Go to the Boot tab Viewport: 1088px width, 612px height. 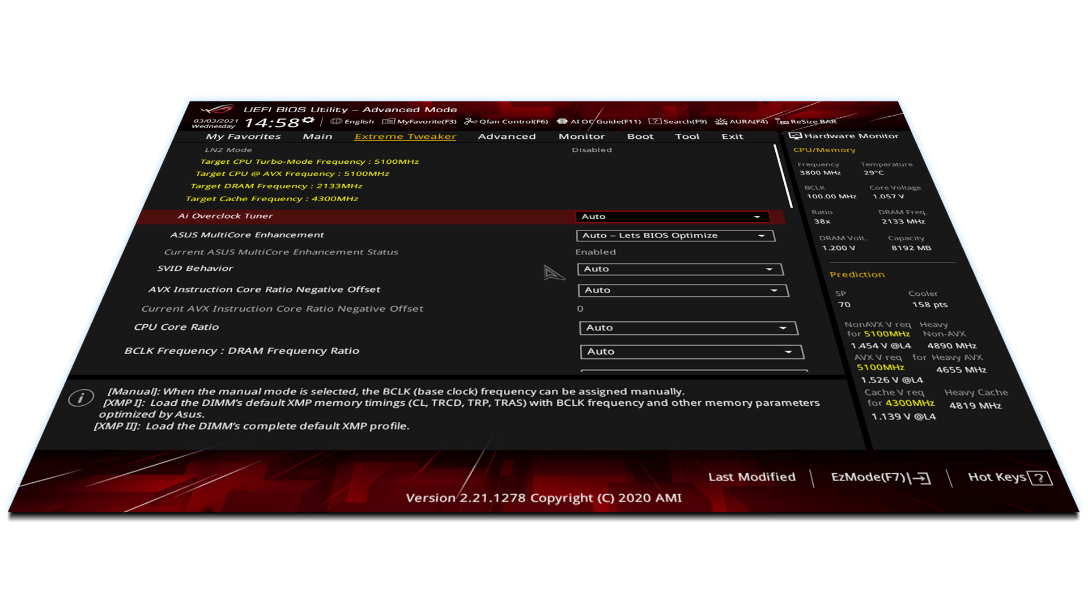point(640,137)
